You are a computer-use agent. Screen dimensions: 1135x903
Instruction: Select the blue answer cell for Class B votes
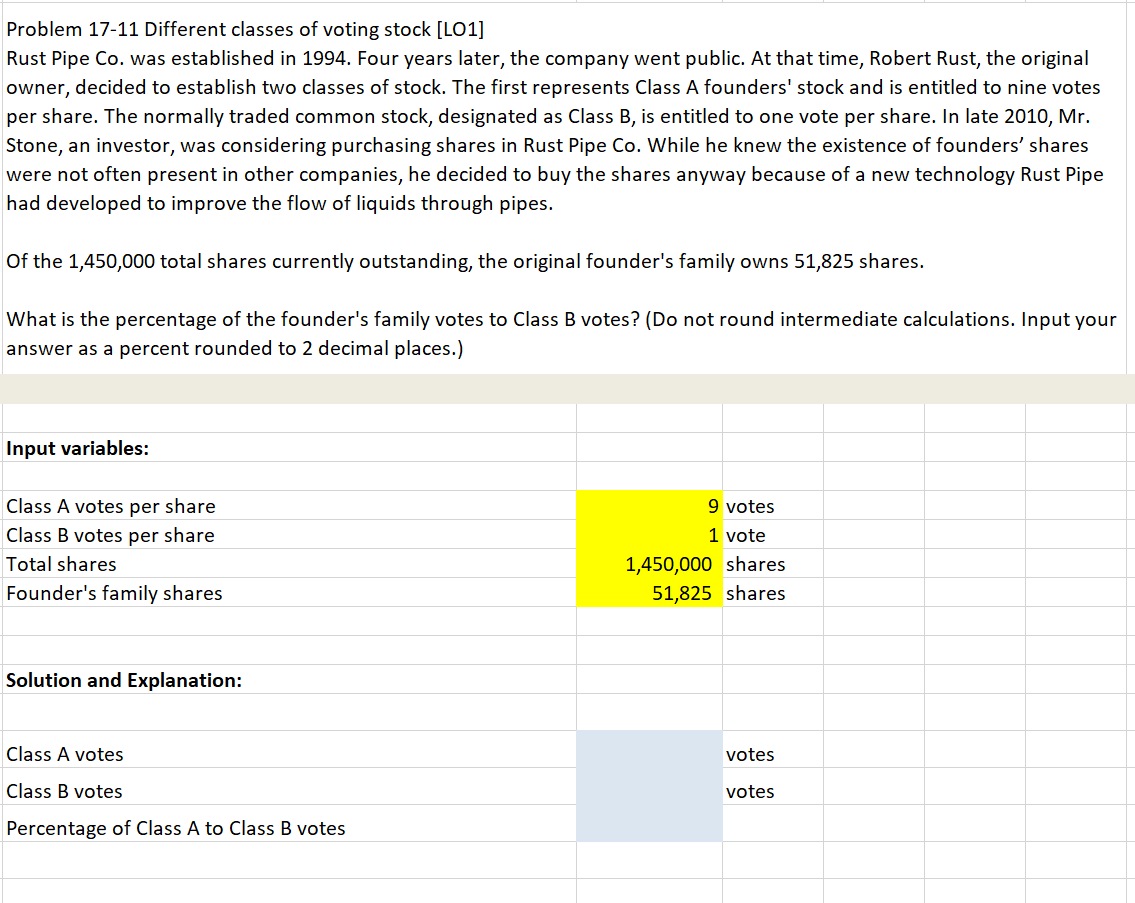[649, 786]
